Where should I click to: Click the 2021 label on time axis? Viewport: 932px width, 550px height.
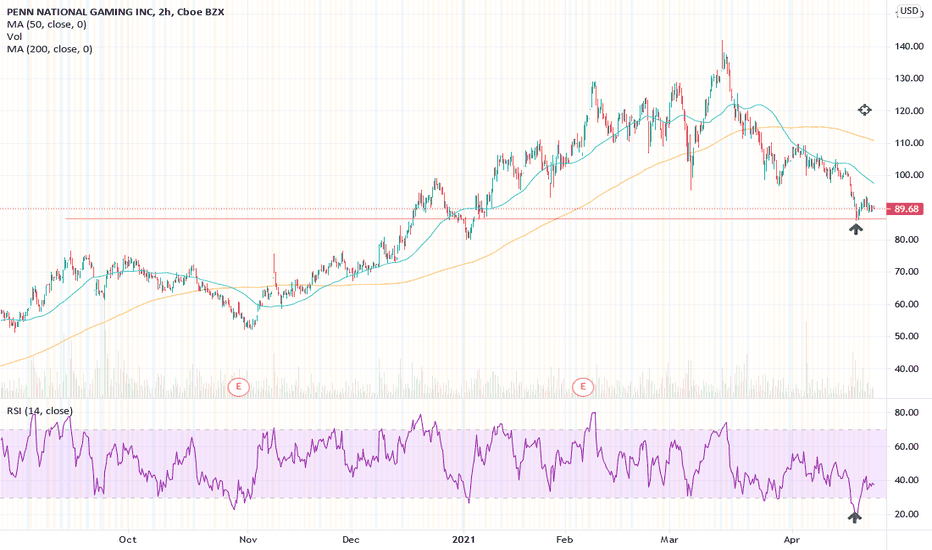point(464,540)
